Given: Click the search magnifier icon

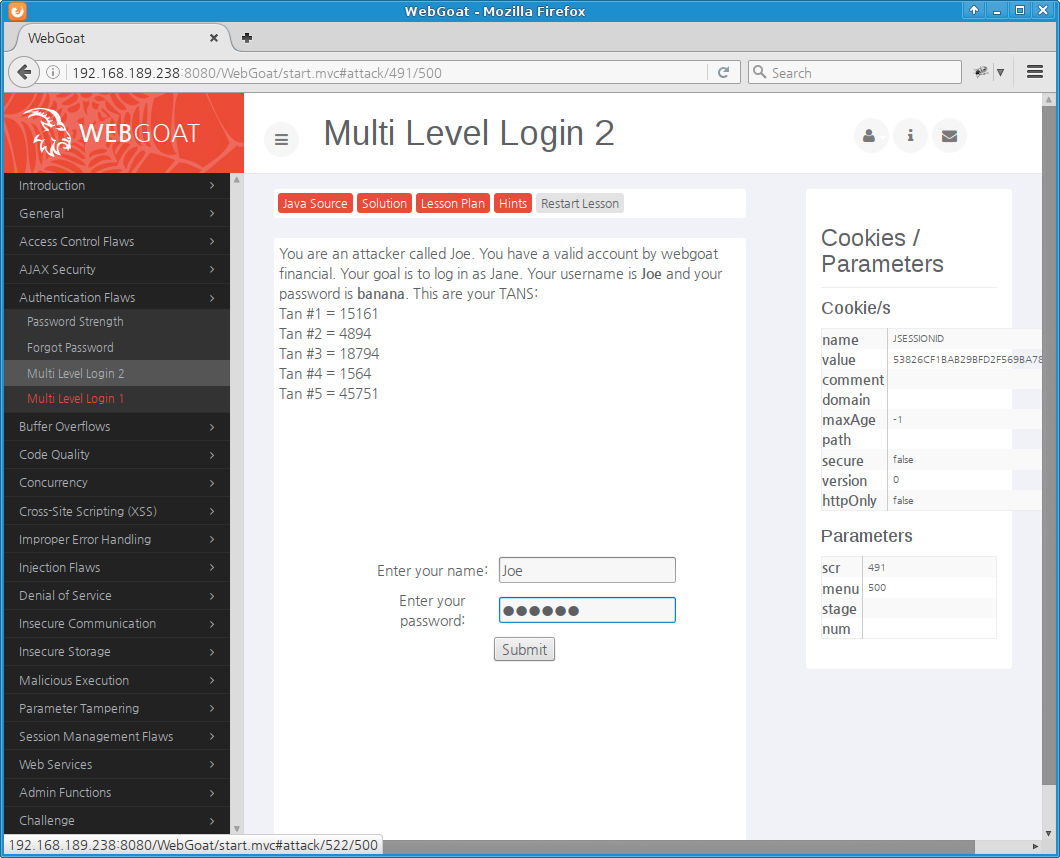Looking at the screenshot, I should click(x=760, y=72).
